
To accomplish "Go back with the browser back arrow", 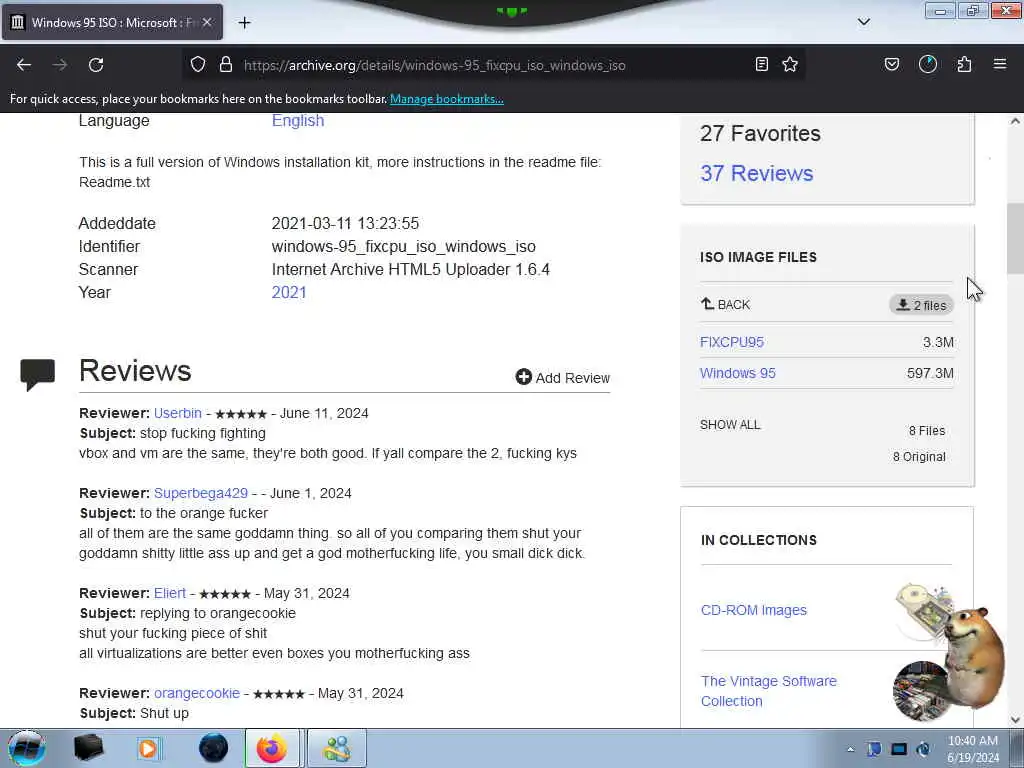I will click(24, 65).
